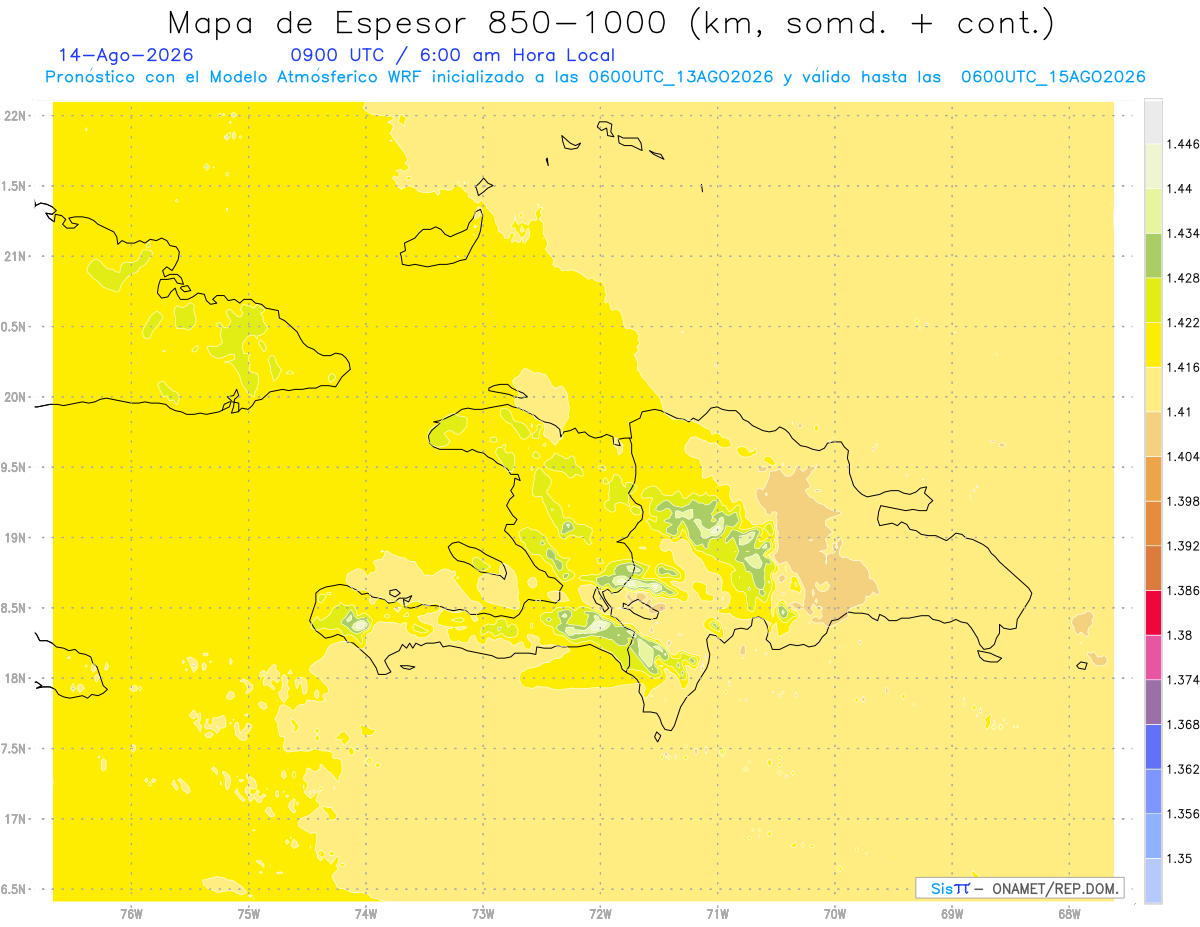Click the legend value 1.35
This screenshot has height=927, width=1200.
click(x=1180, y=858)
